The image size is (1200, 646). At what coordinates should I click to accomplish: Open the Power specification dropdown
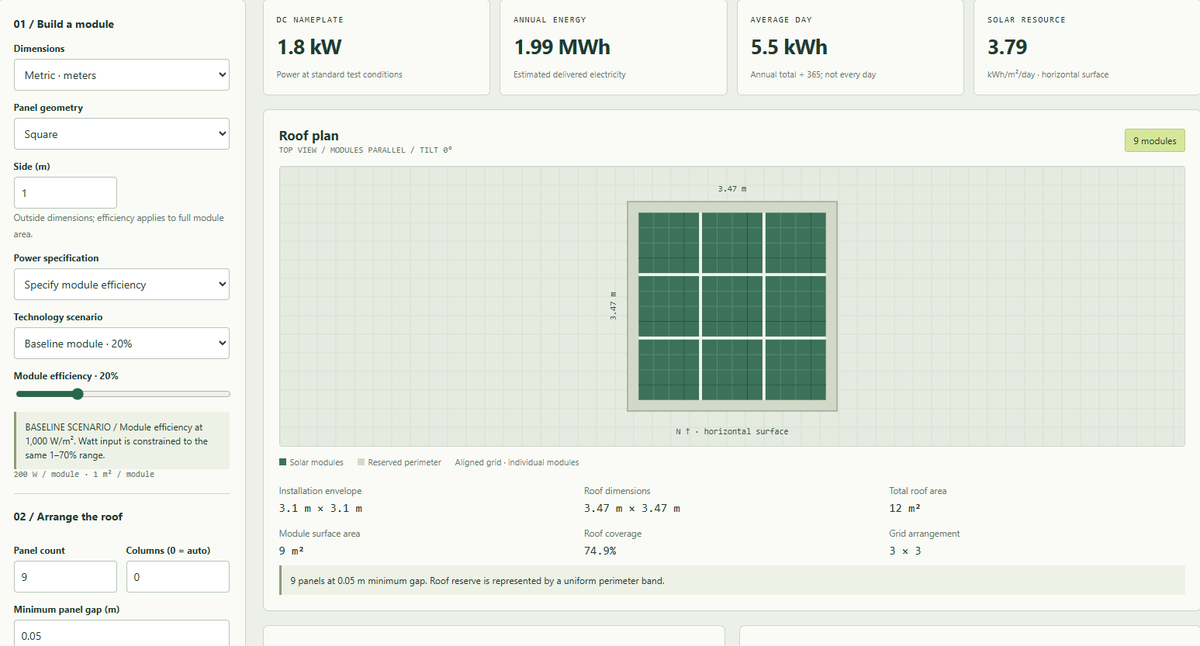pyautogui.click(x=121, y=284)
